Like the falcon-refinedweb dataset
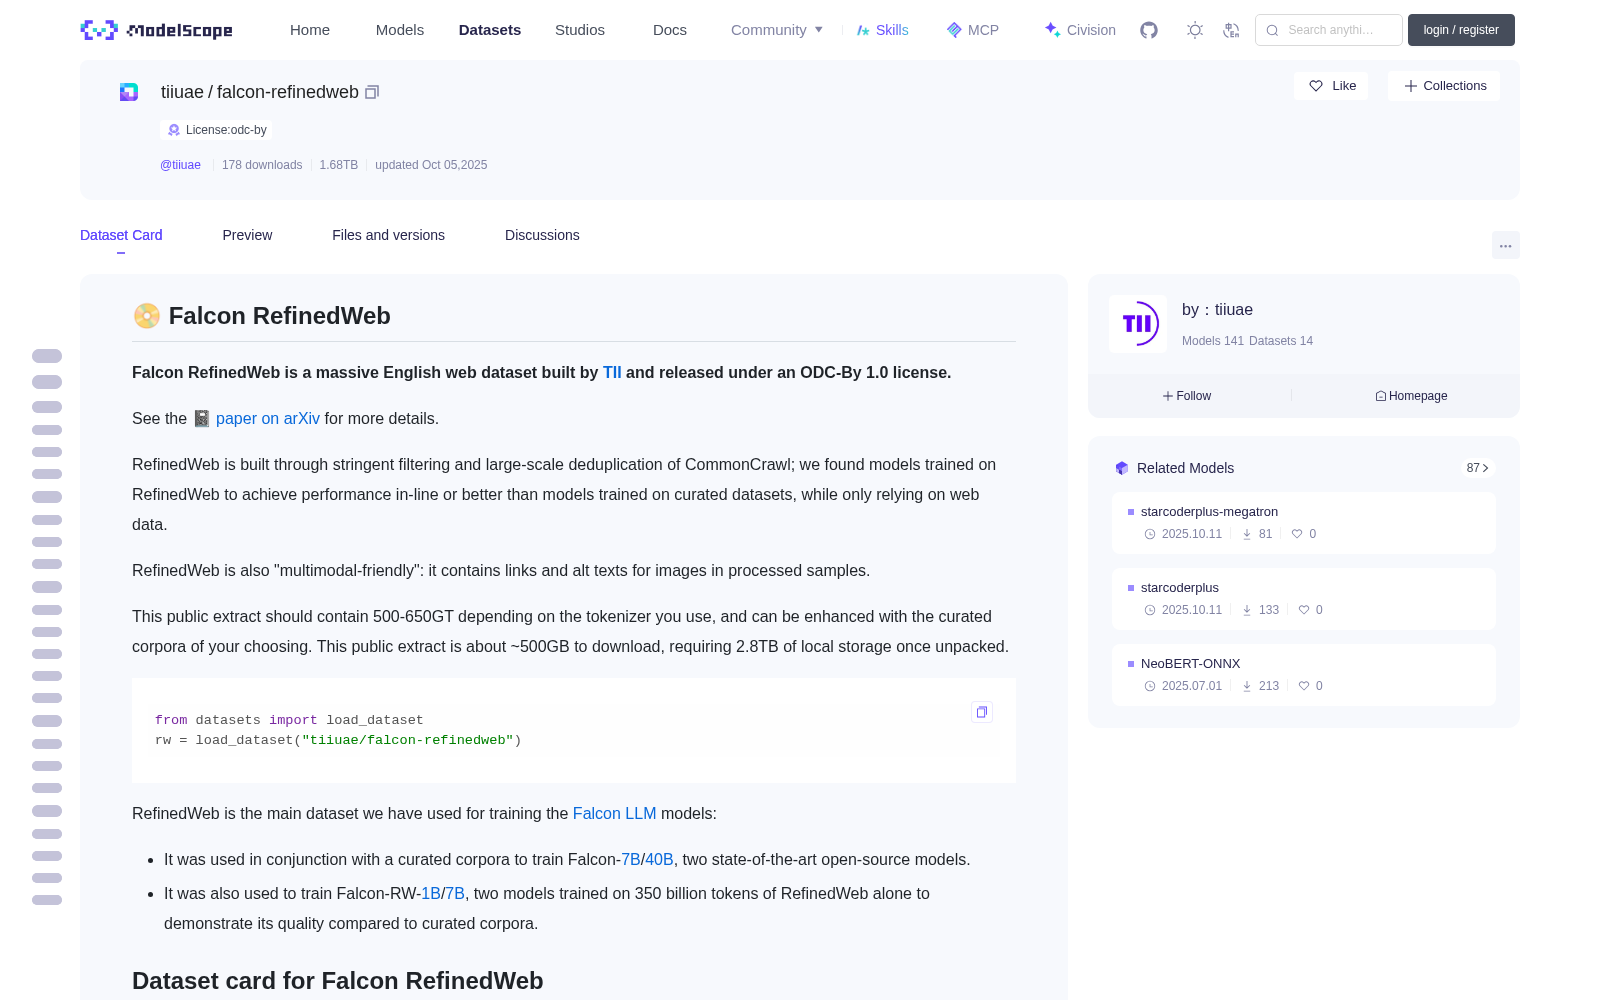This screenshot has width=1600, height=1000. [x=1331, y=86]
